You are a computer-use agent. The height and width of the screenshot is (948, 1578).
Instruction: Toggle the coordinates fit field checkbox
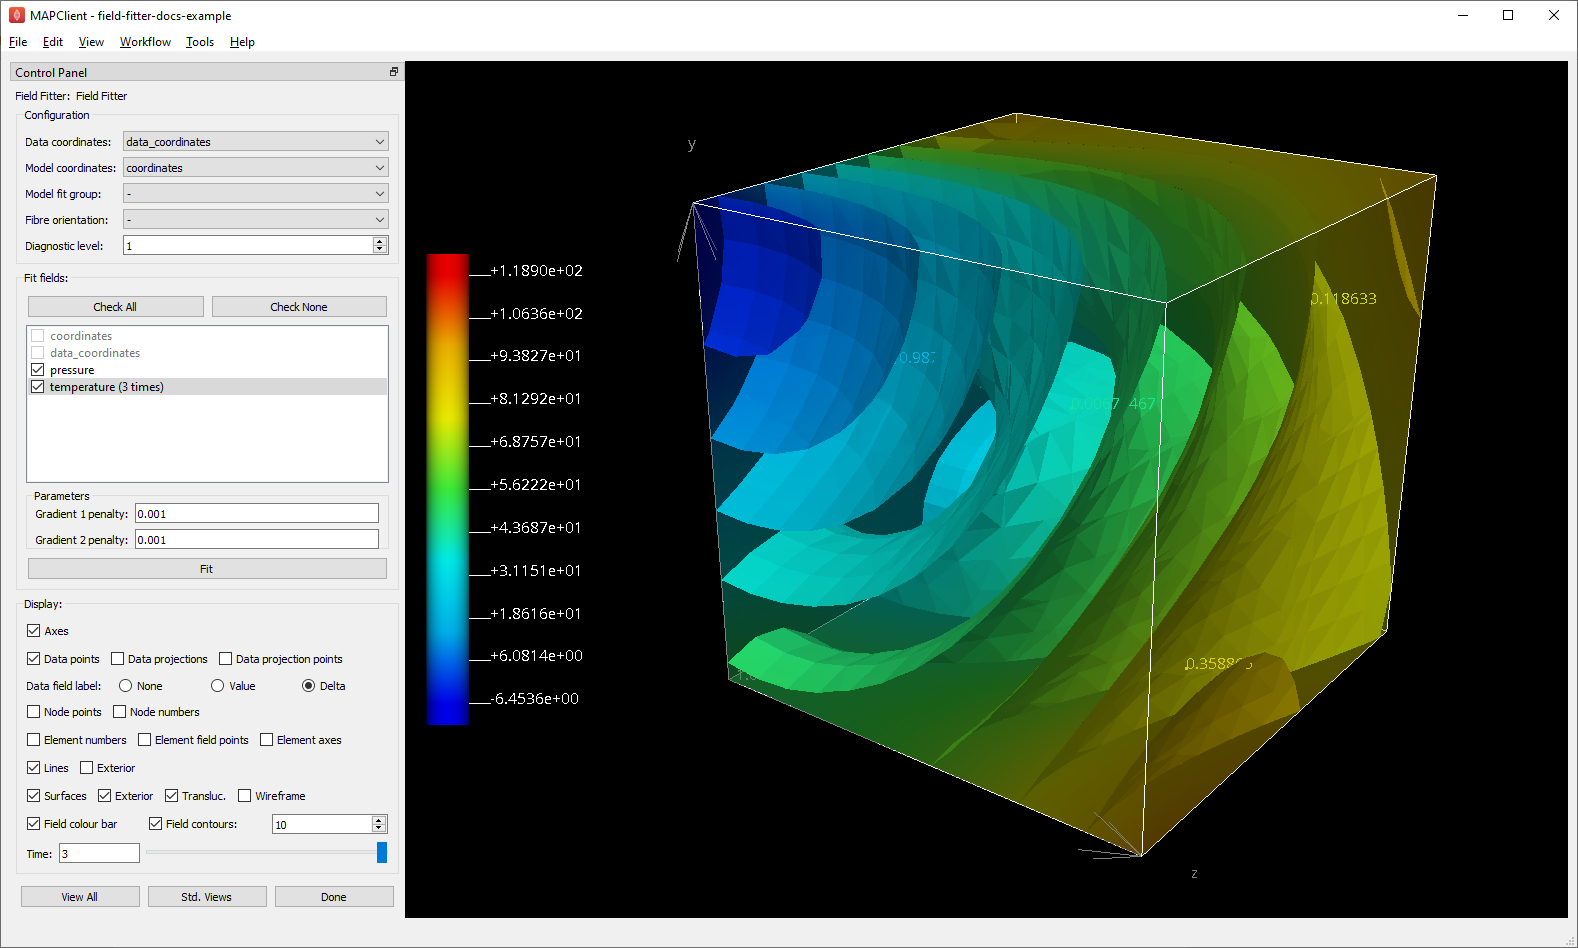point(38,336)
